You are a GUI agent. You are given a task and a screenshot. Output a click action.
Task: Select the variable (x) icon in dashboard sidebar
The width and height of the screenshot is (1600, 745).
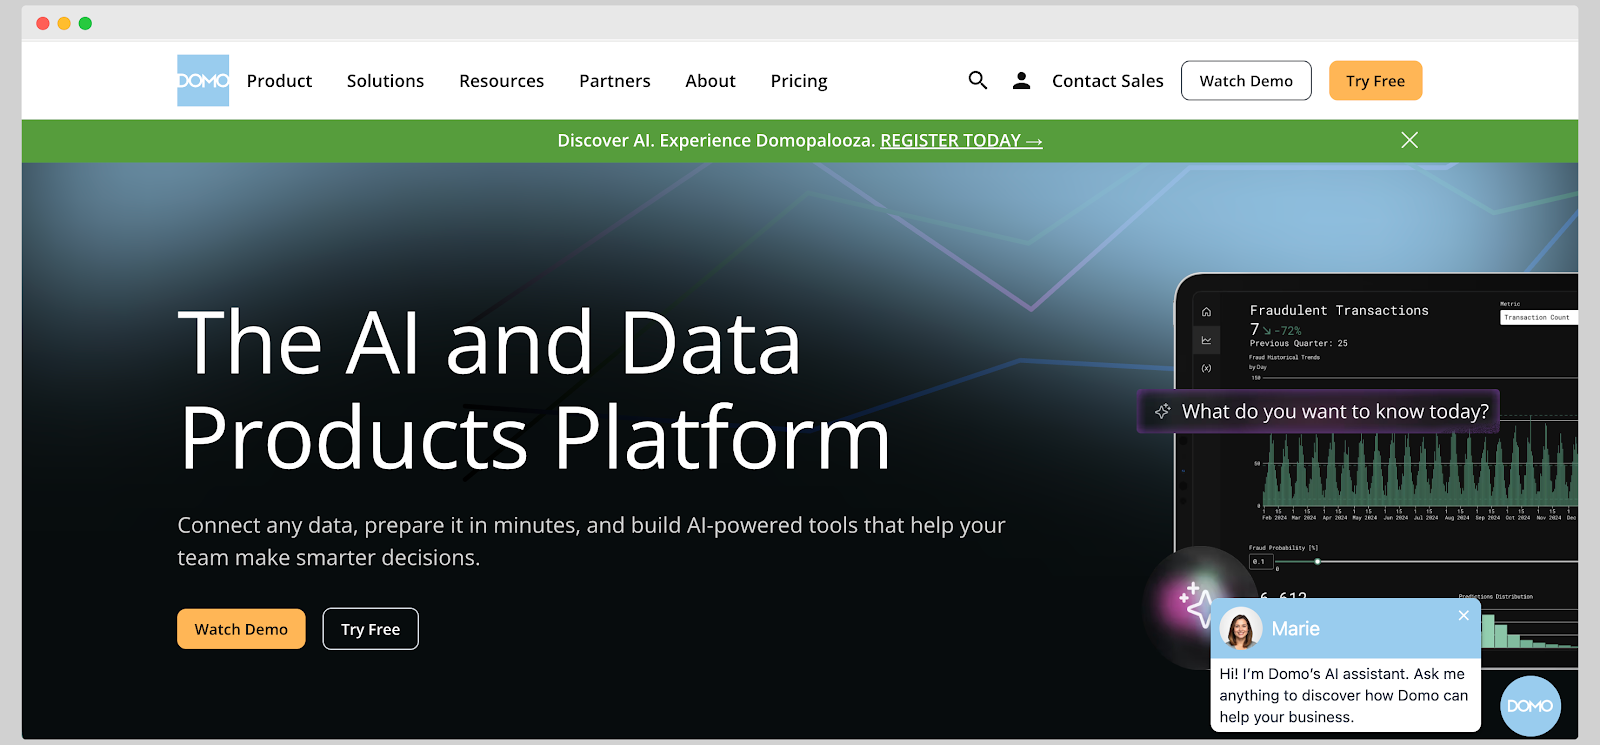click(1206, 368)
